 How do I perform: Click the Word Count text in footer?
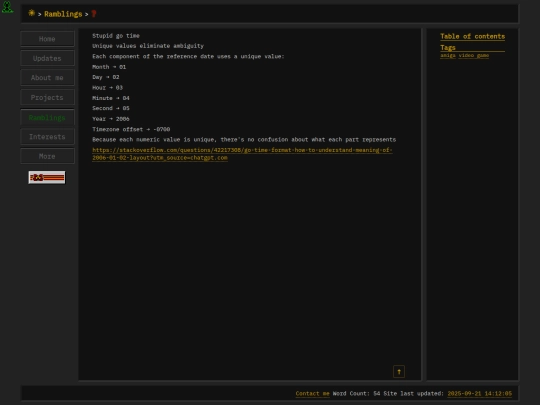pos(356,394)
